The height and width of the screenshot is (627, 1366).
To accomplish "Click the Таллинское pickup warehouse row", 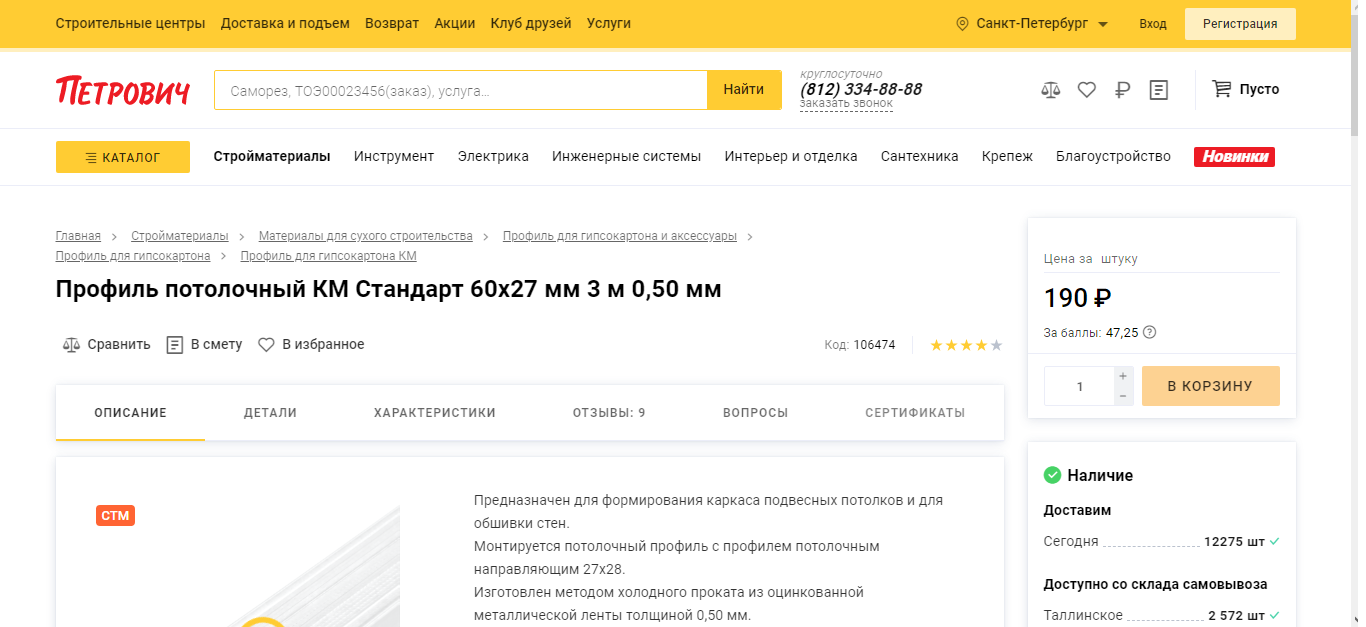I will point(1162,615).
